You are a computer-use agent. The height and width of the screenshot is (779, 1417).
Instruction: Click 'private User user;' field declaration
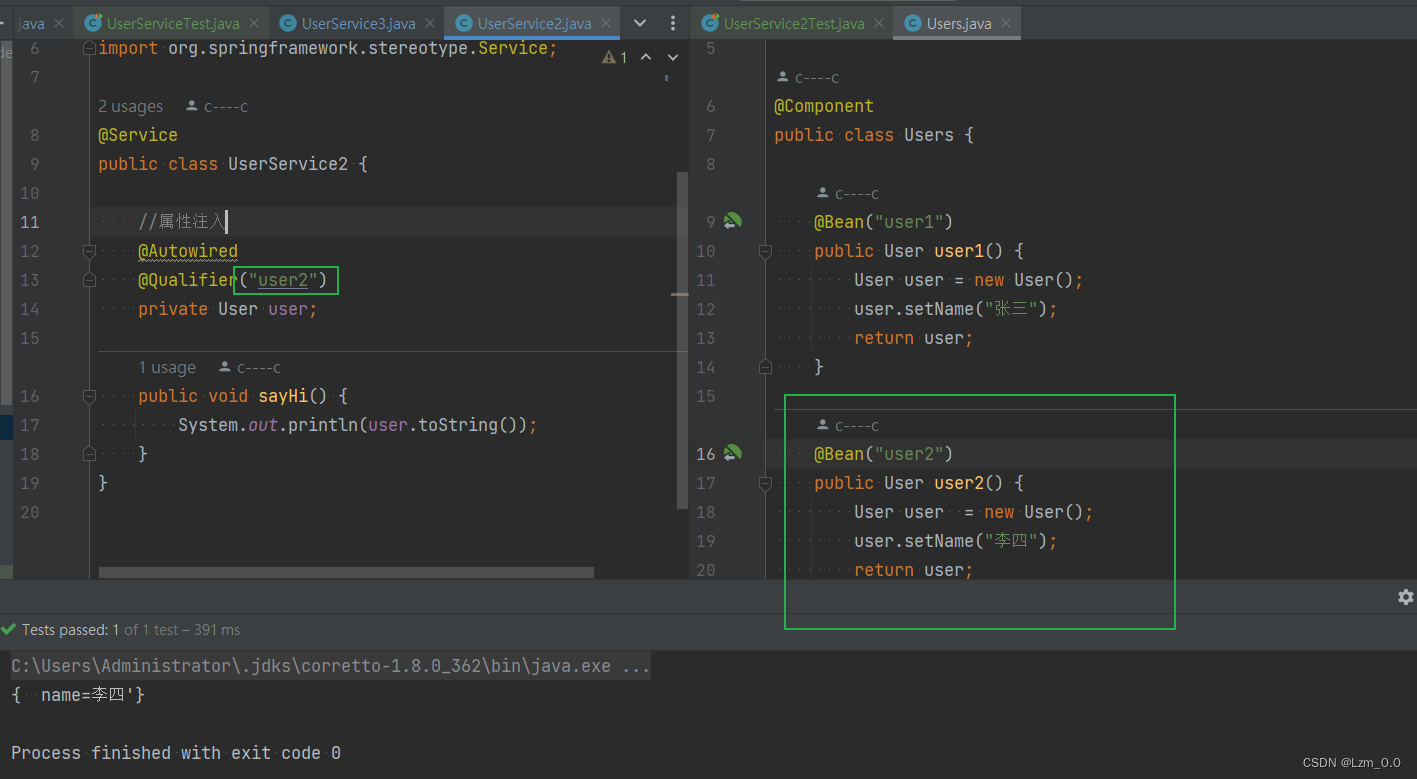[228, 309]
